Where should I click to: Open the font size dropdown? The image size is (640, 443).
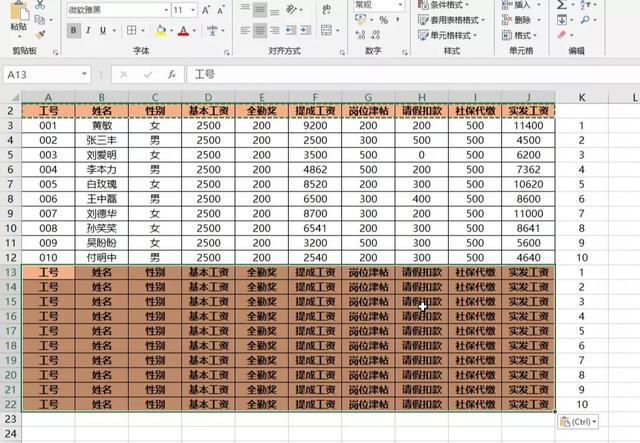[192, 9]
